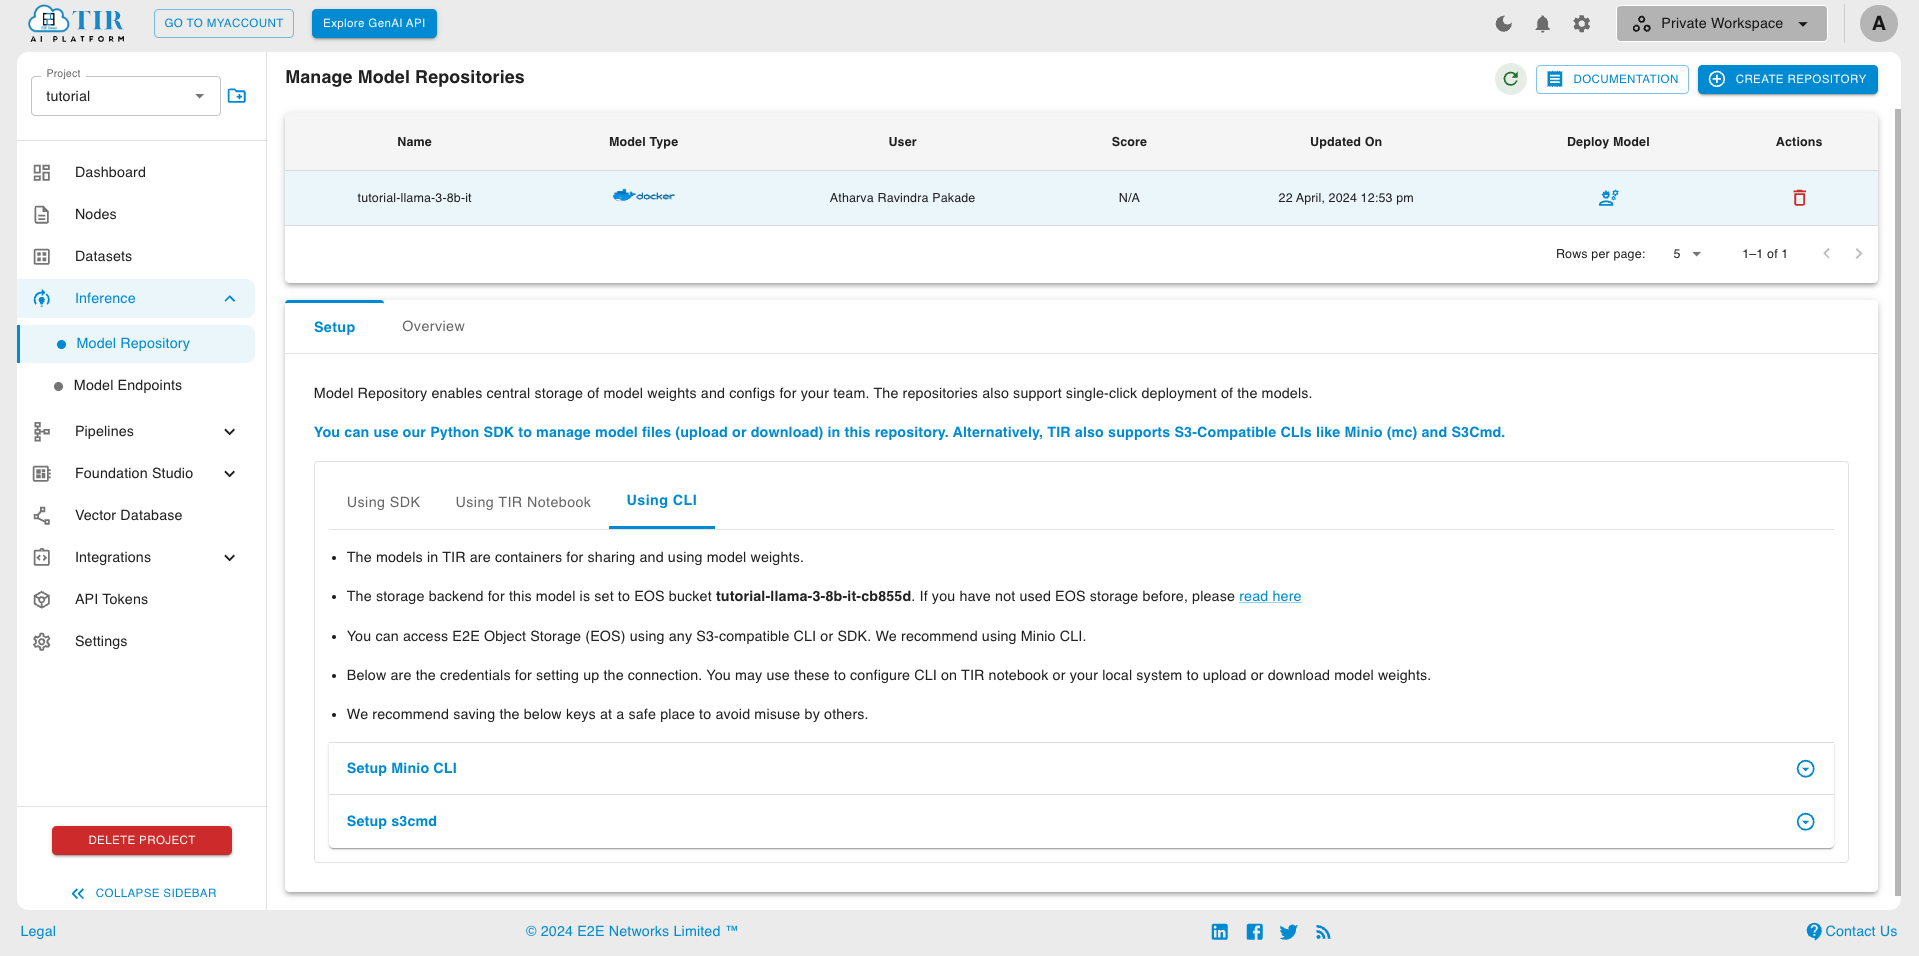Open the Private Workspace dropdown
Image resolution: width=1919 pixels, height=956 pixels.
[x=1721, y=23]
